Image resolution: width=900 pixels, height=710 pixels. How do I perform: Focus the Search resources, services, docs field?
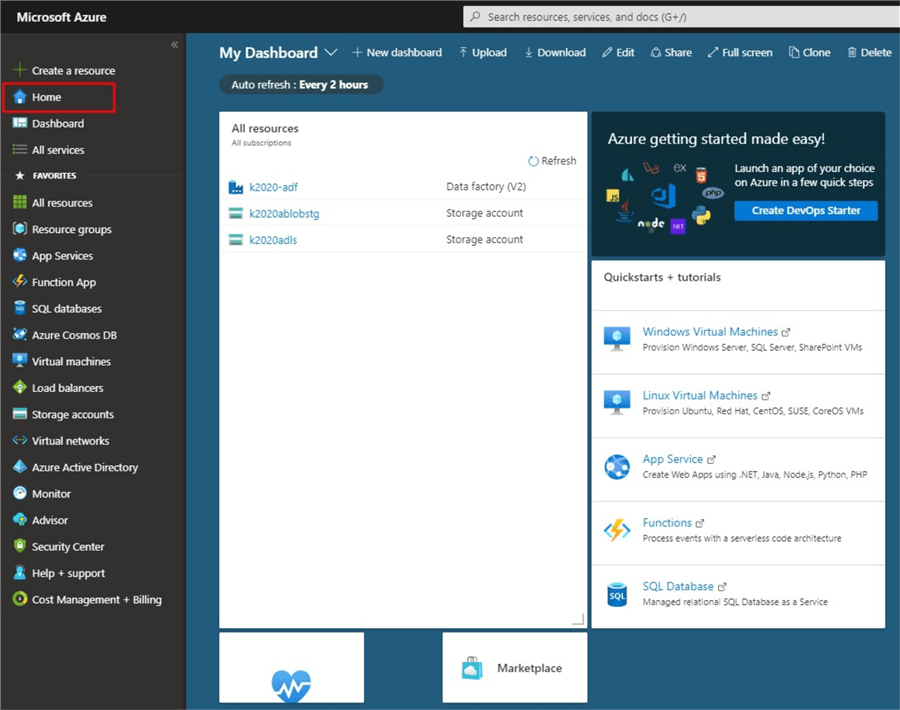(x=681, y=17)
